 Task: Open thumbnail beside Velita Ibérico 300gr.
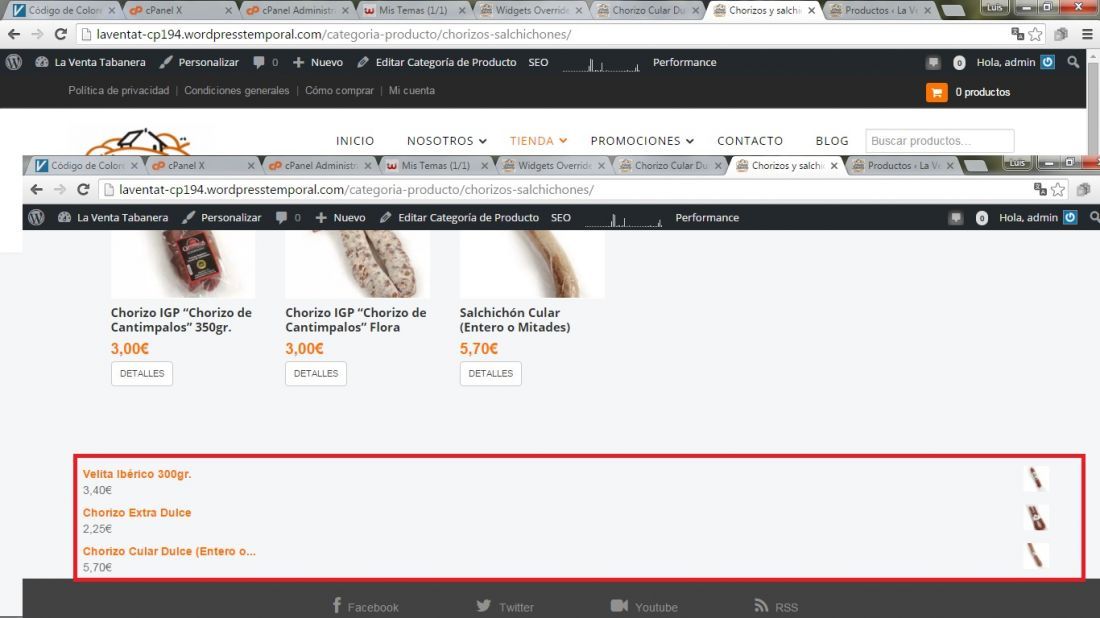click(x=1036, y=479)
